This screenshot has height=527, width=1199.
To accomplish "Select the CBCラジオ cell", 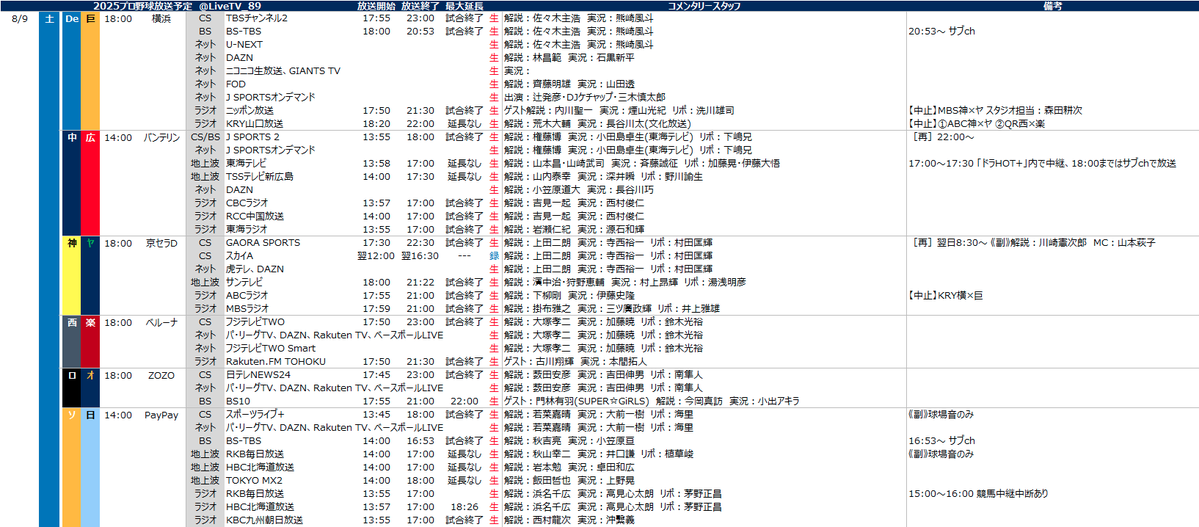I will (x=247, y=203).
